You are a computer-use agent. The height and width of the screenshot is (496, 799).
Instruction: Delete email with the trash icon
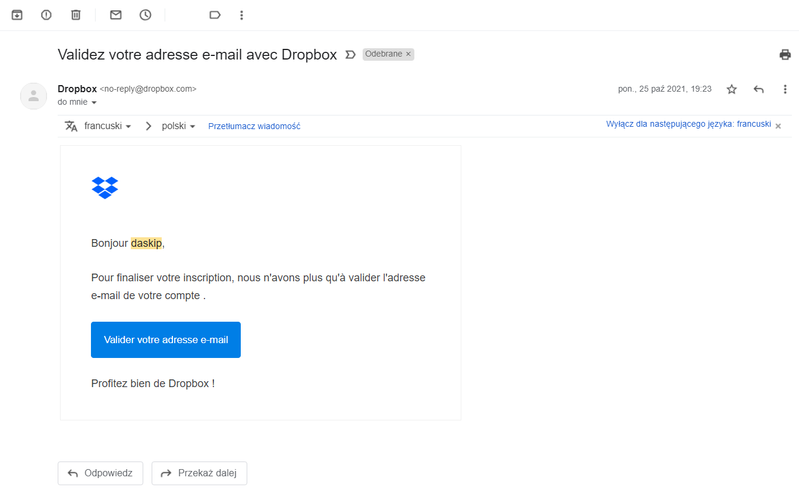coord(75,15)
